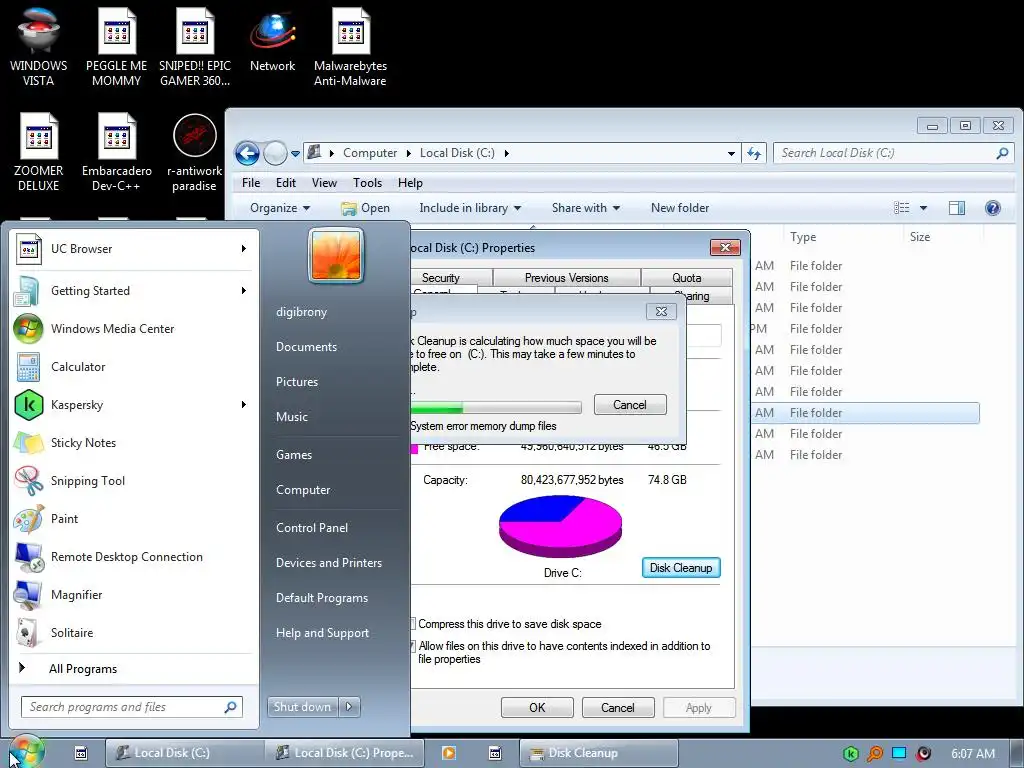Open the View menu in Explorer
Screen dimensions: 1024x768
tap(324, 183)
